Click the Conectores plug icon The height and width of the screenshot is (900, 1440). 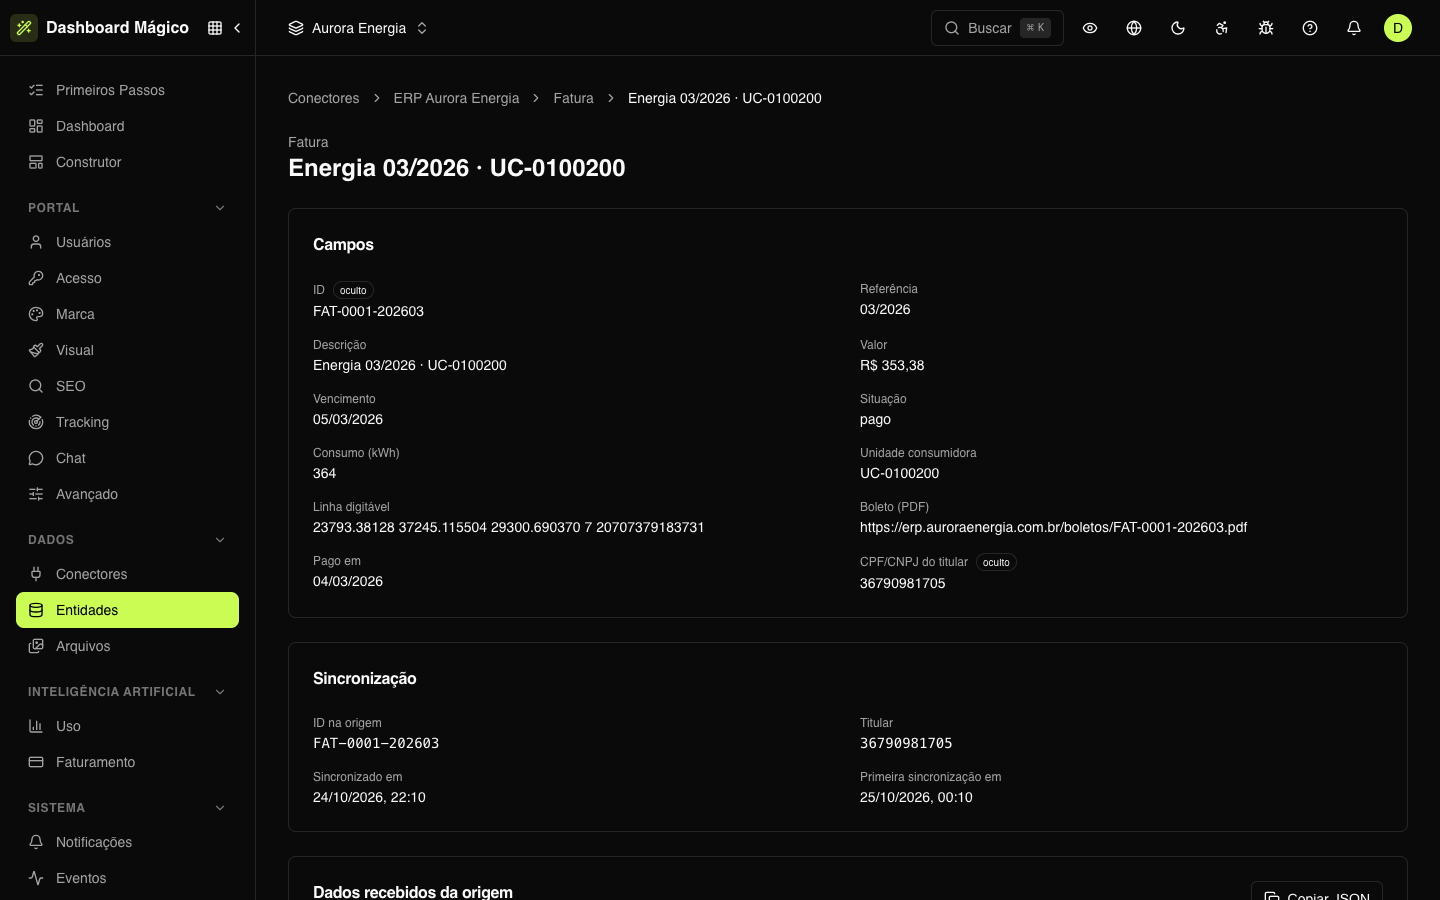36,574
